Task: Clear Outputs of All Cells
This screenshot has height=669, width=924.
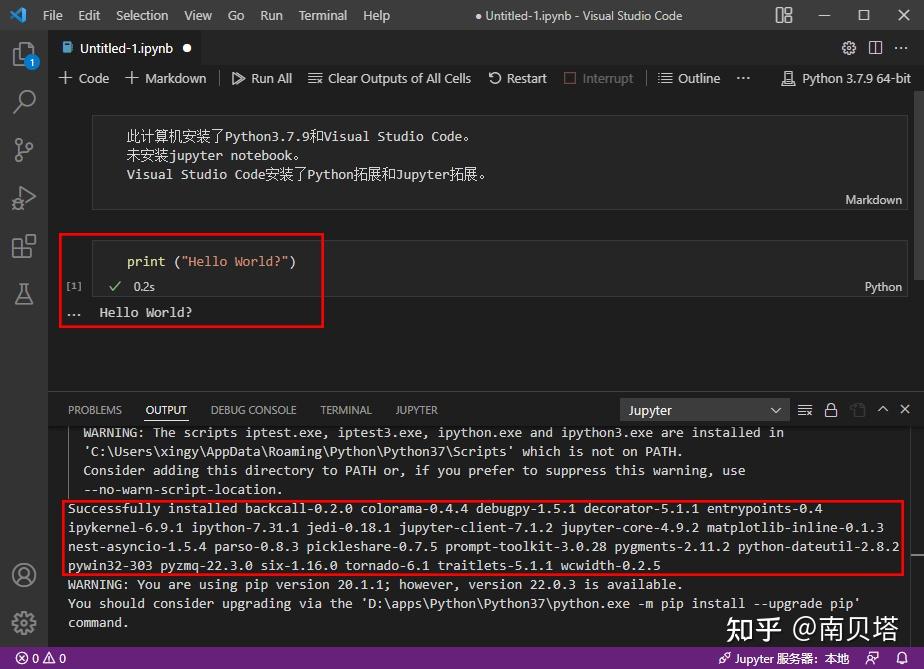Action: pos(389,78)
